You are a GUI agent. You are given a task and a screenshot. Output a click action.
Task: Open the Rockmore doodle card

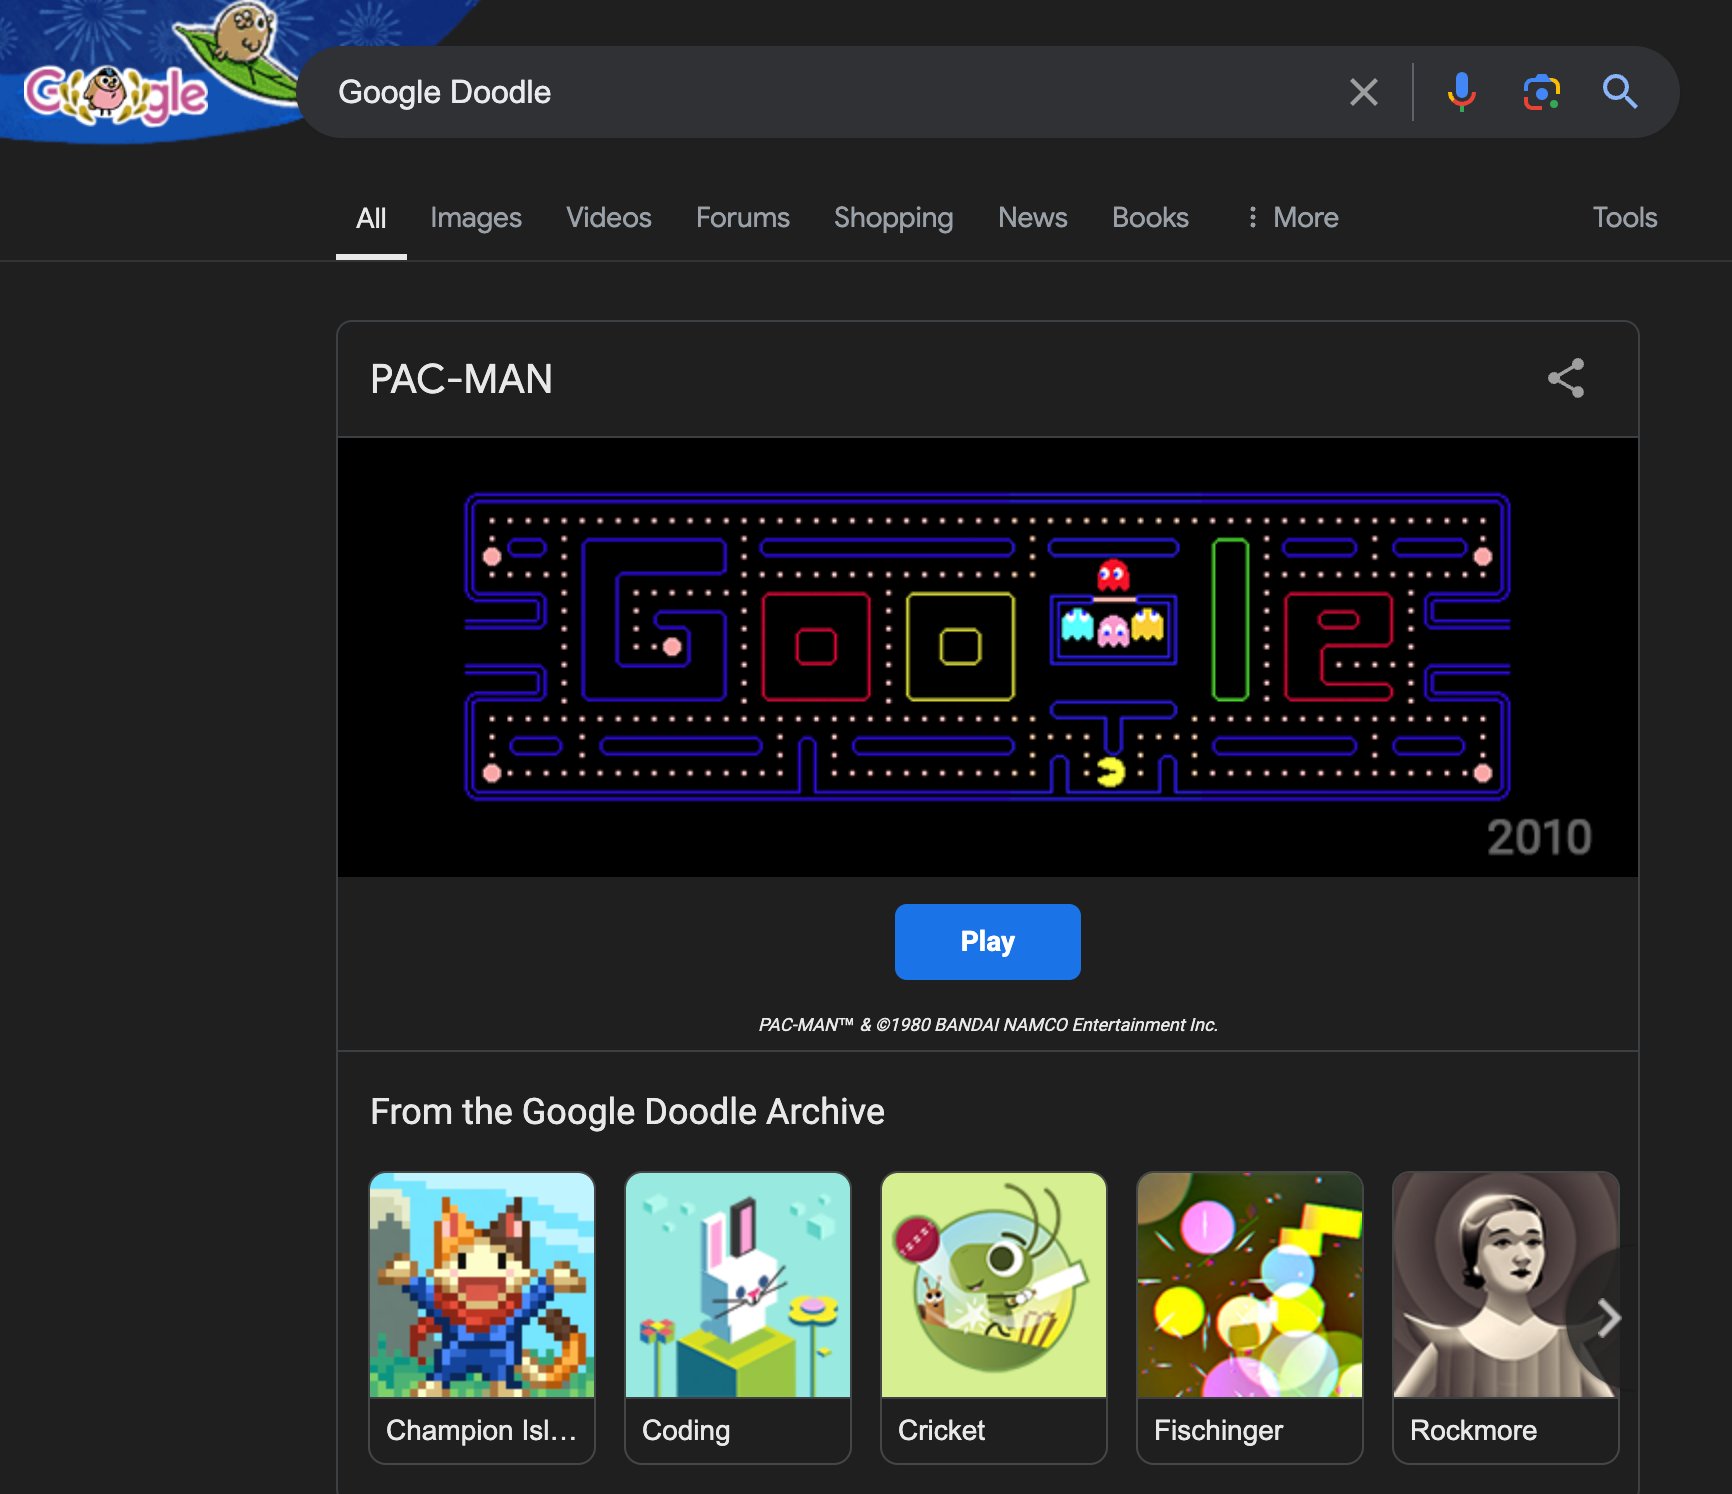tap(1505, 1317)
